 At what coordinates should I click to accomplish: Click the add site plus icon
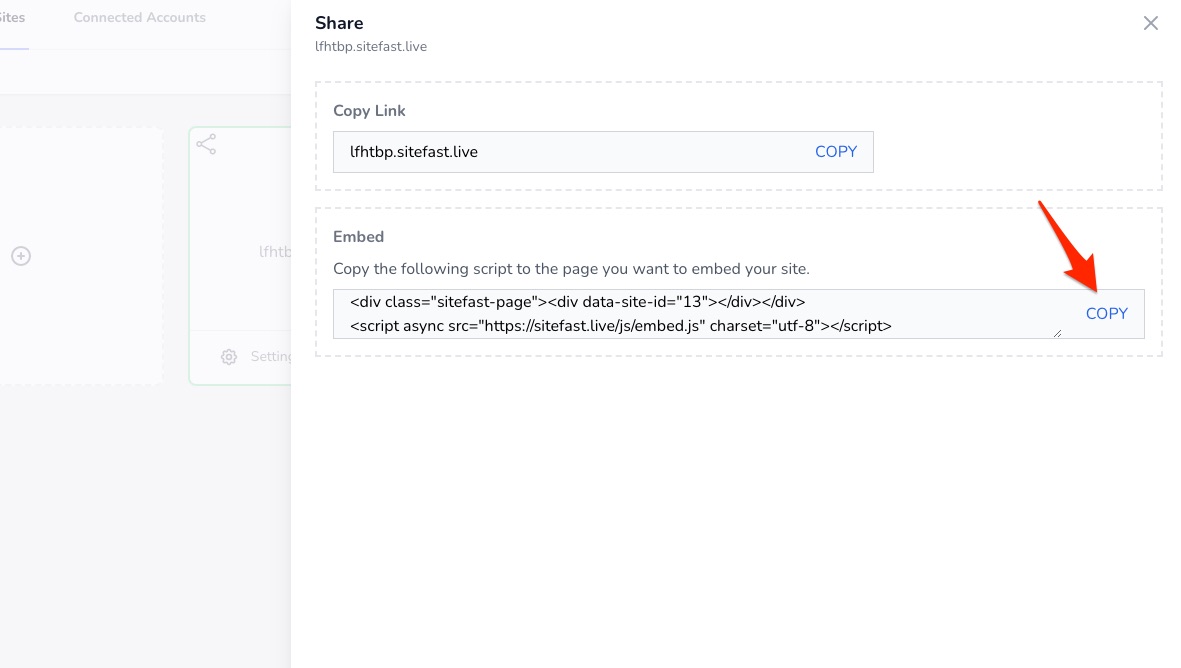coord(21,256)
